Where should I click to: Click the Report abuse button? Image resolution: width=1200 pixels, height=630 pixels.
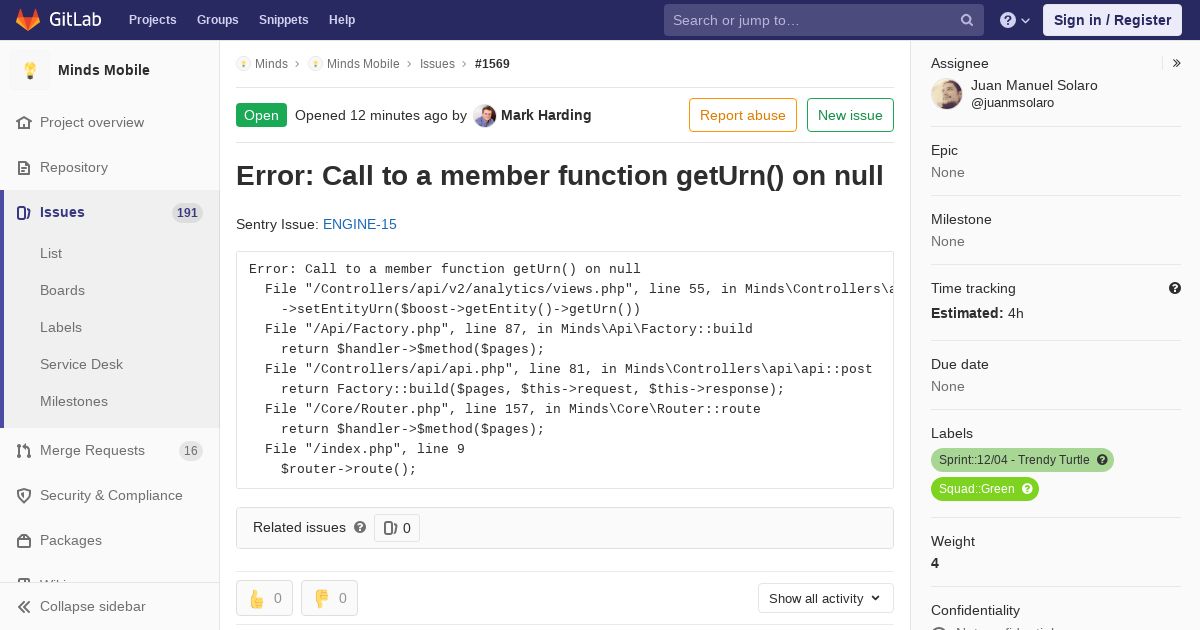[743, 115]
